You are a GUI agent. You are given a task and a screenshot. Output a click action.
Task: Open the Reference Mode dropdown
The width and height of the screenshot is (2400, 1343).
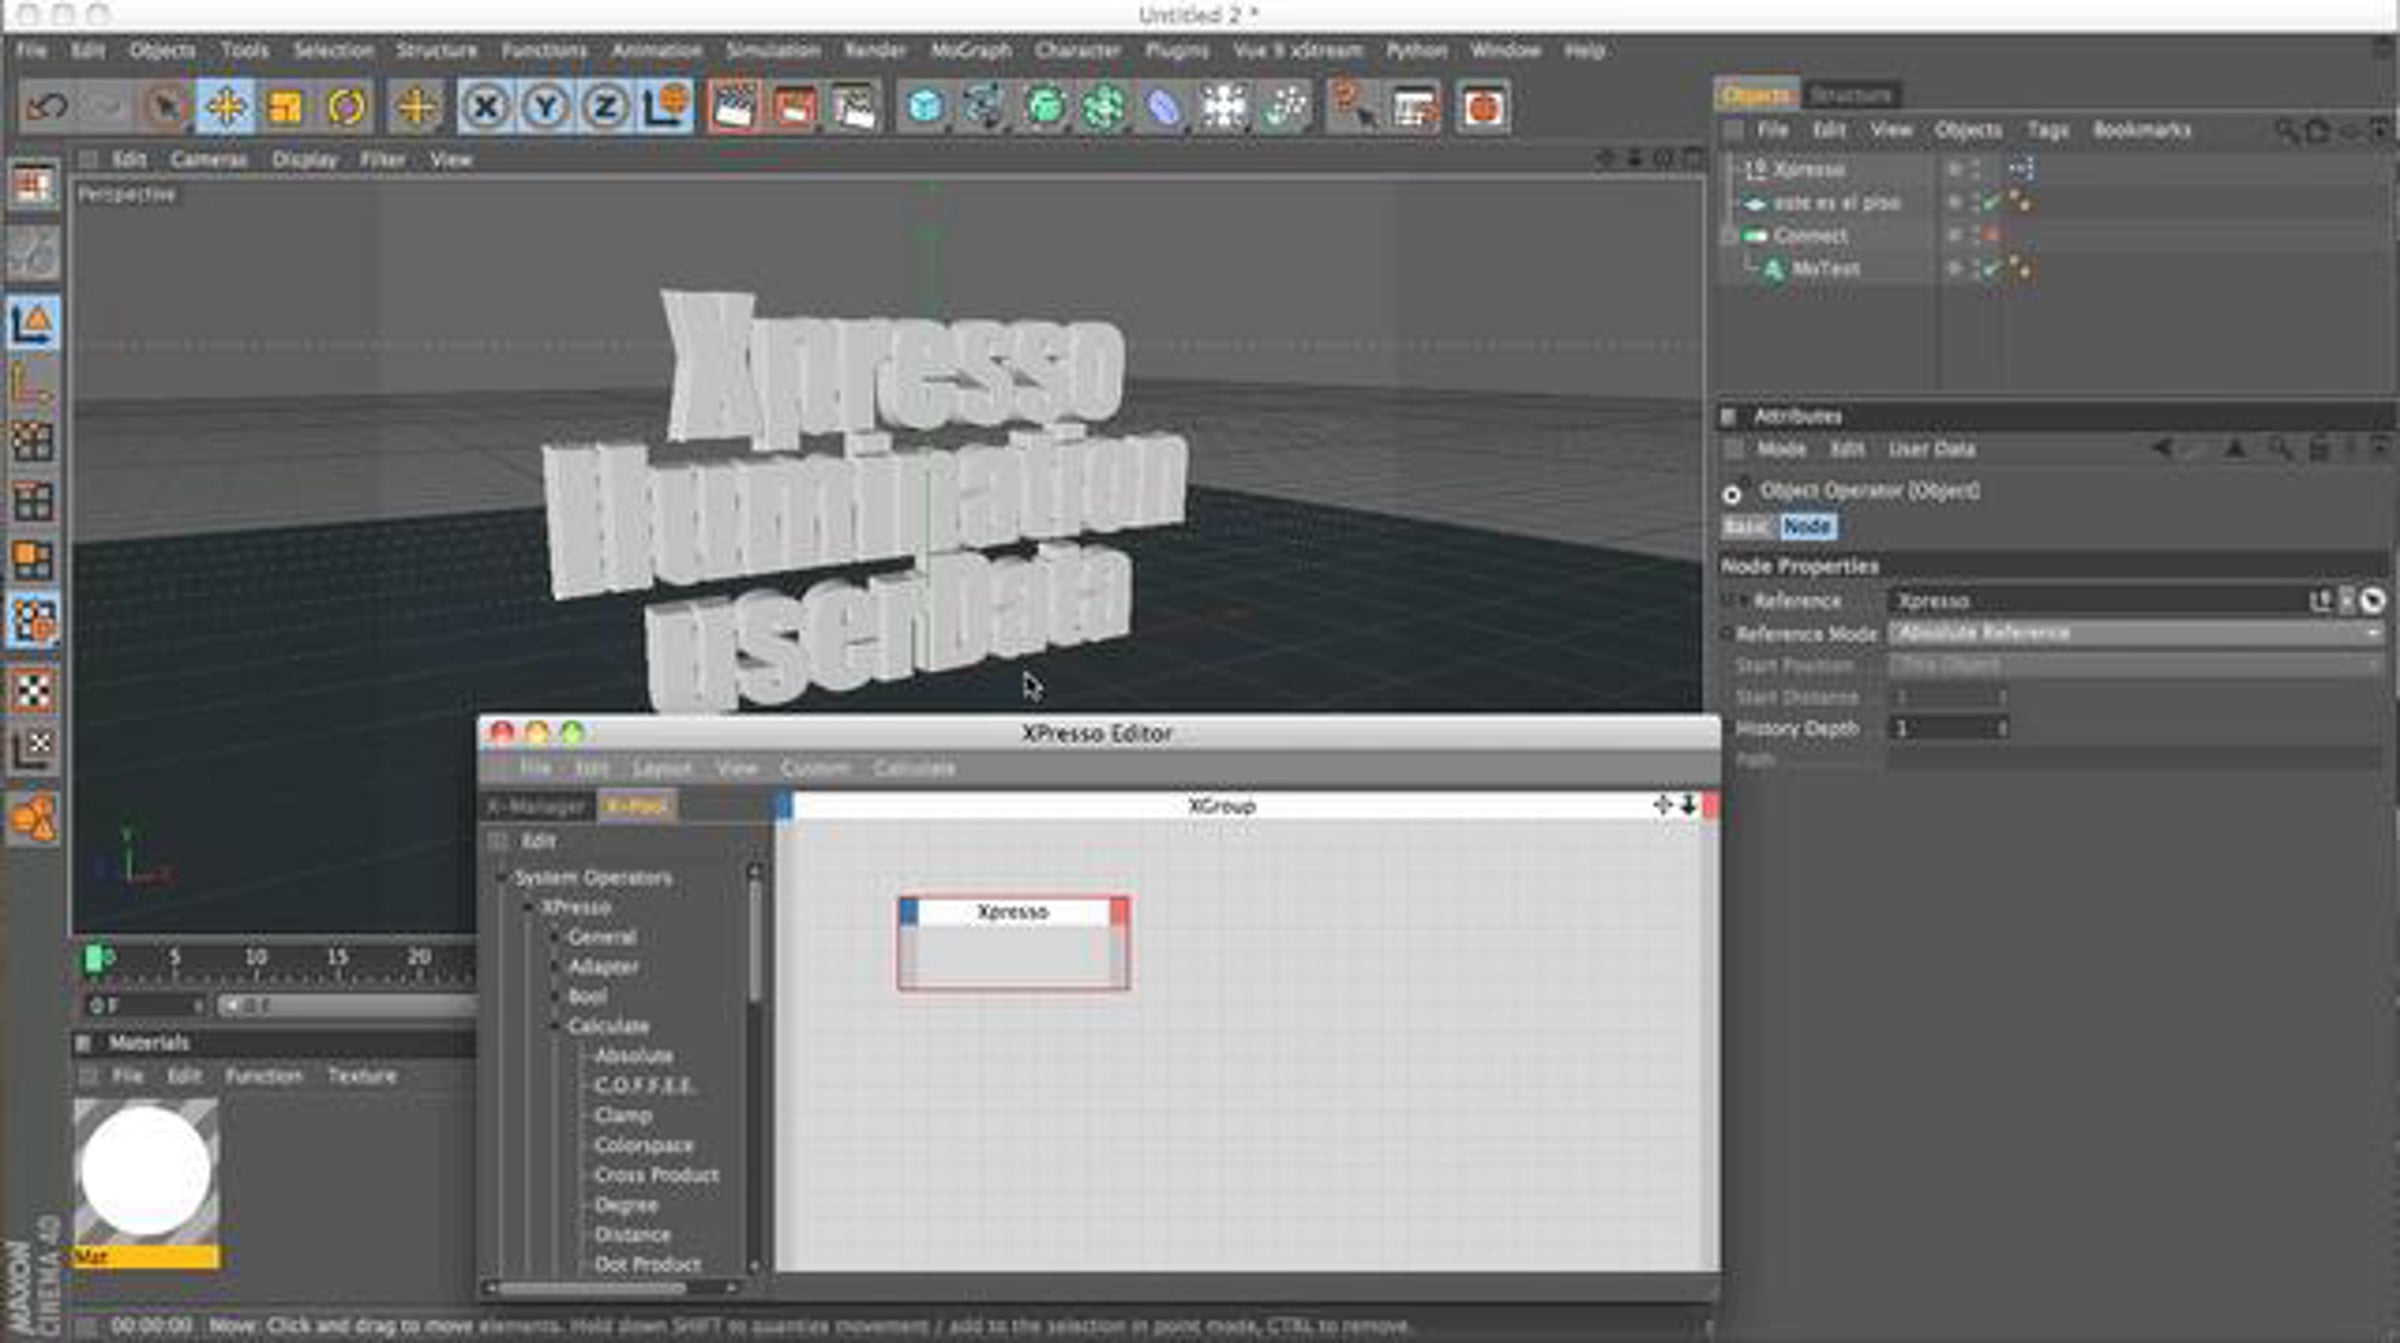click(x=2135, y=633)
